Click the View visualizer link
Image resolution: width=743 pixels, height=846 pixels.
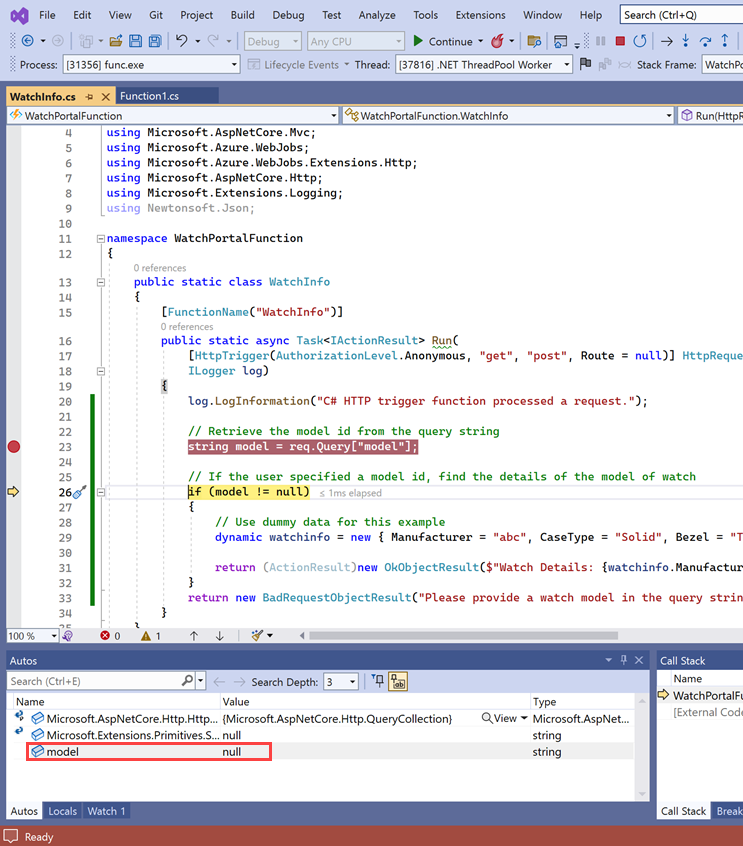[x=500, y=718]
